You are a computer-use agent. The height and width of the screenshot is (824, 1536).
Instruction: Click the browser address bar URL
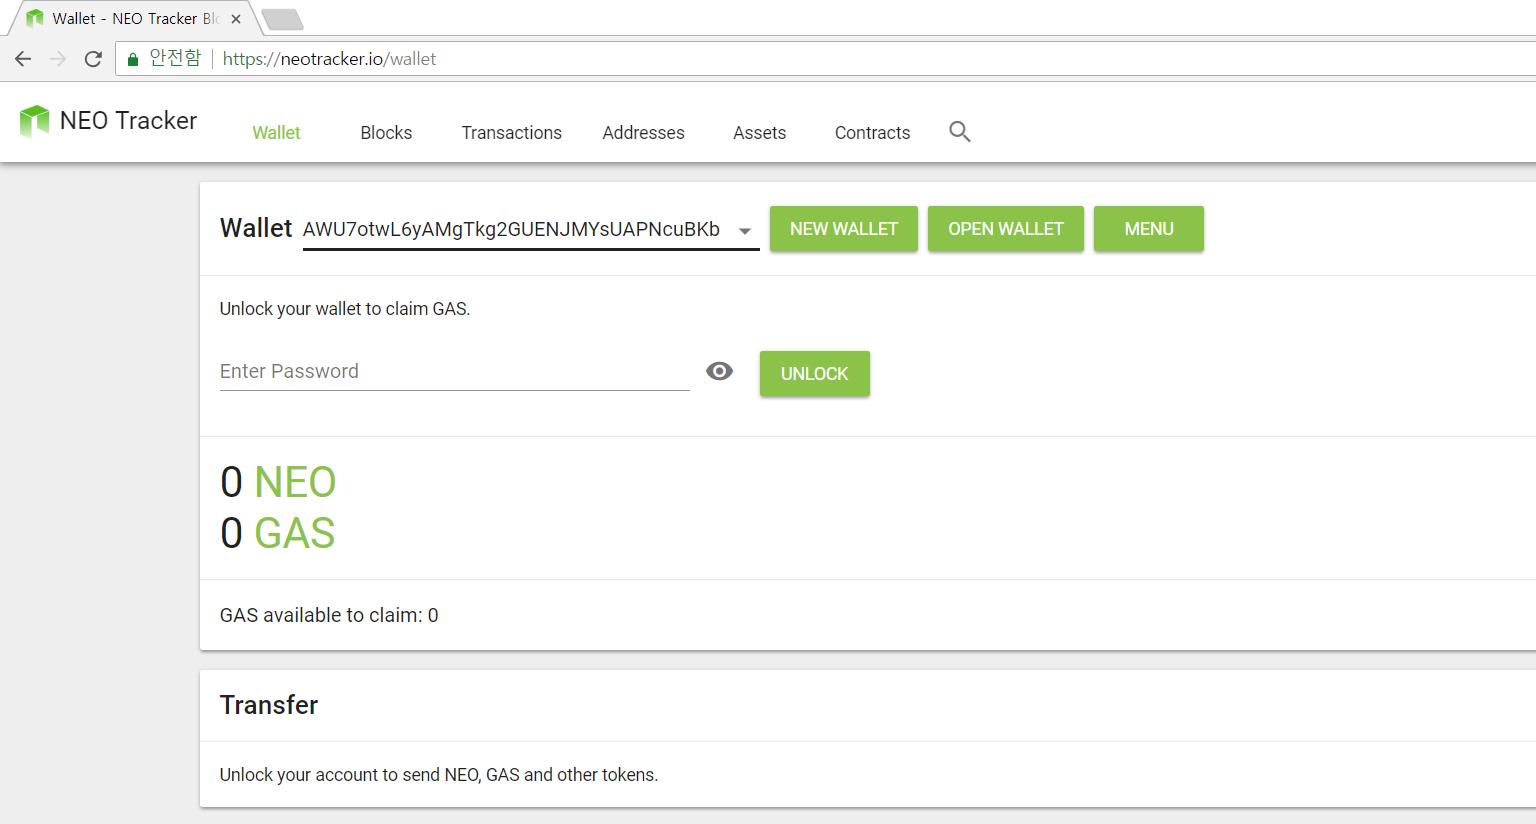click(329, 59)
